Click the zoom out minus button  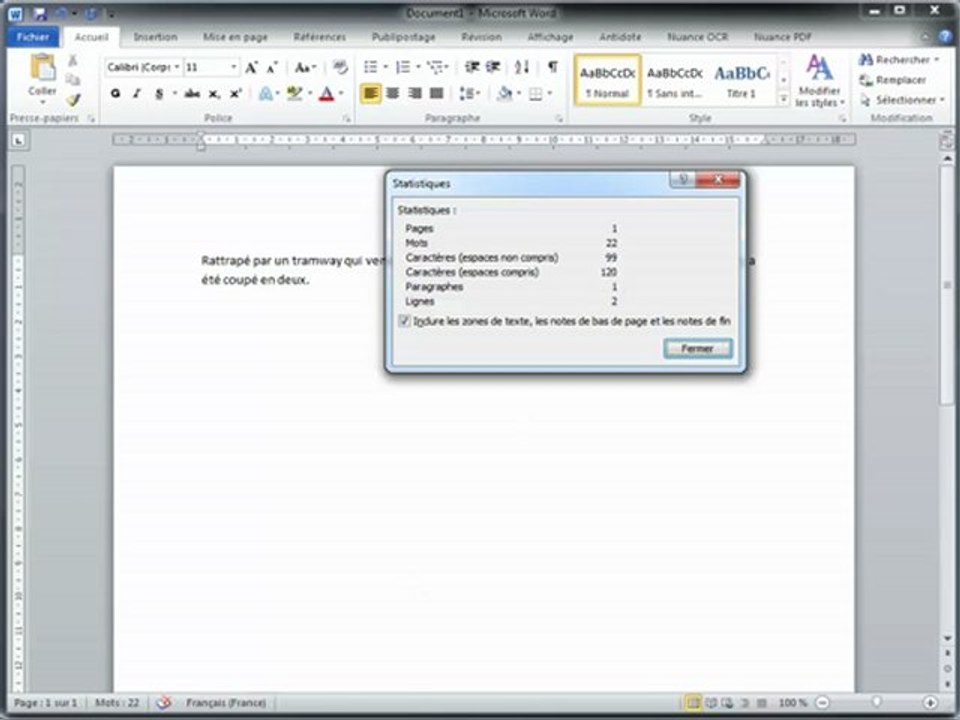823,703
